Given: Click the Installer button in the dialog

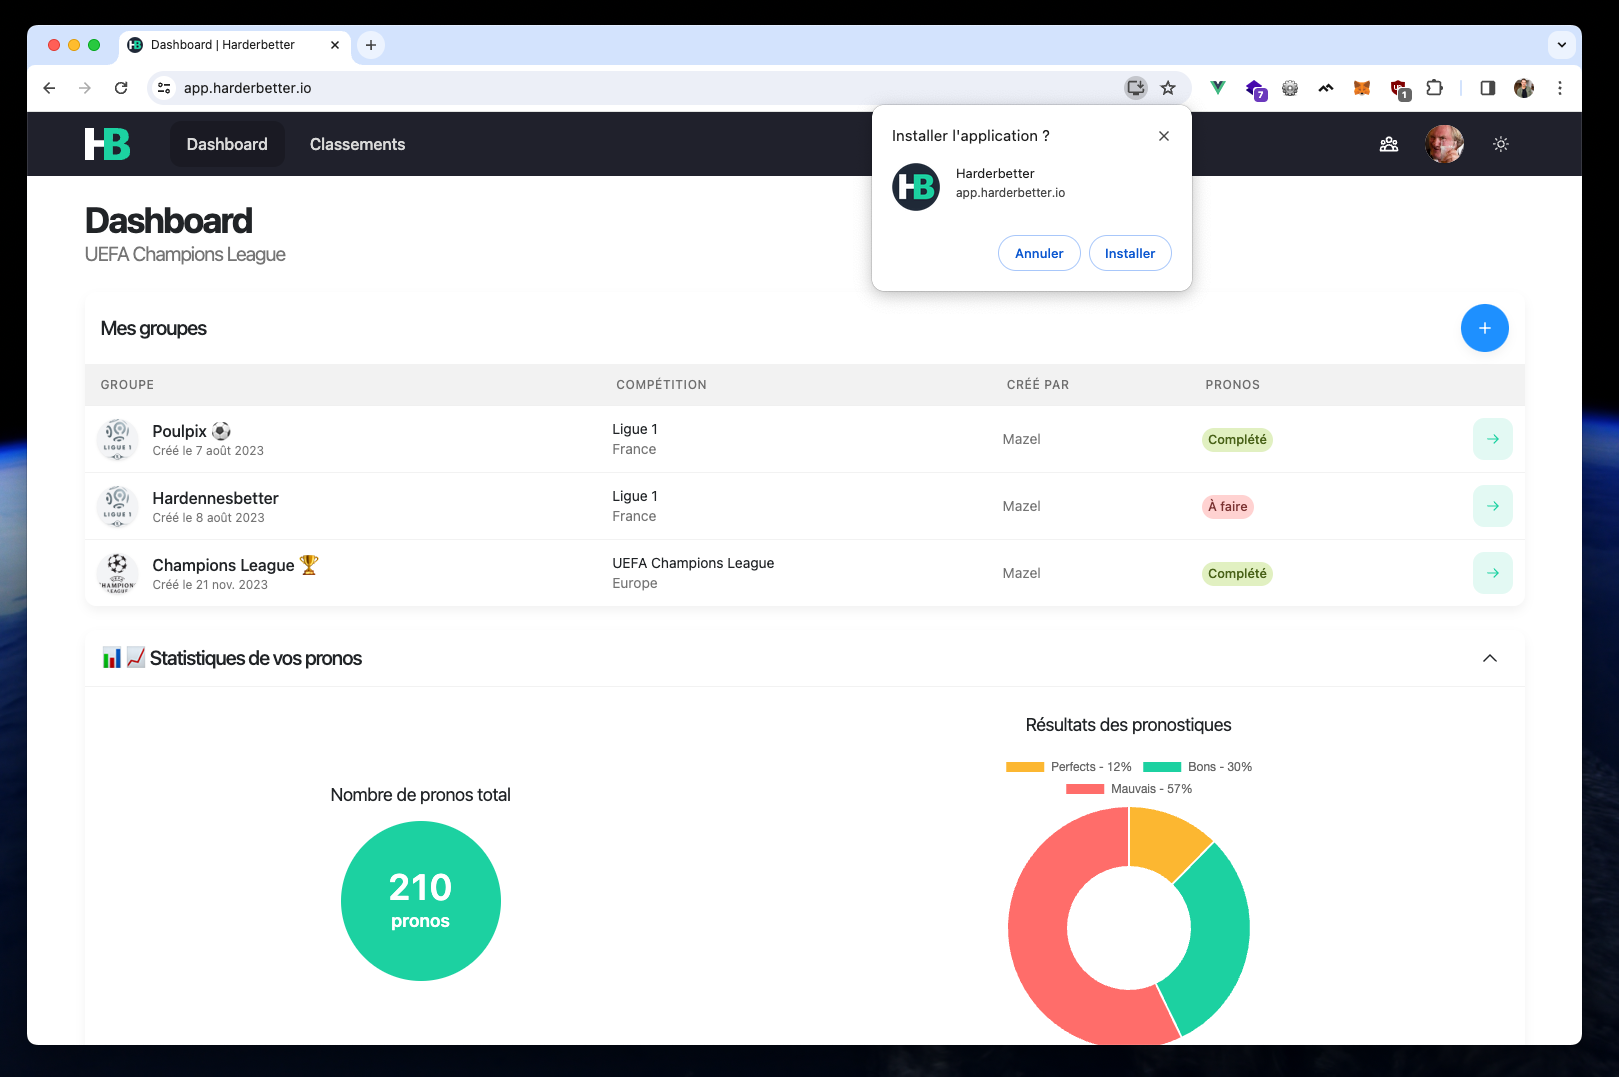Looking at the screenshot, I should 1130,253.
